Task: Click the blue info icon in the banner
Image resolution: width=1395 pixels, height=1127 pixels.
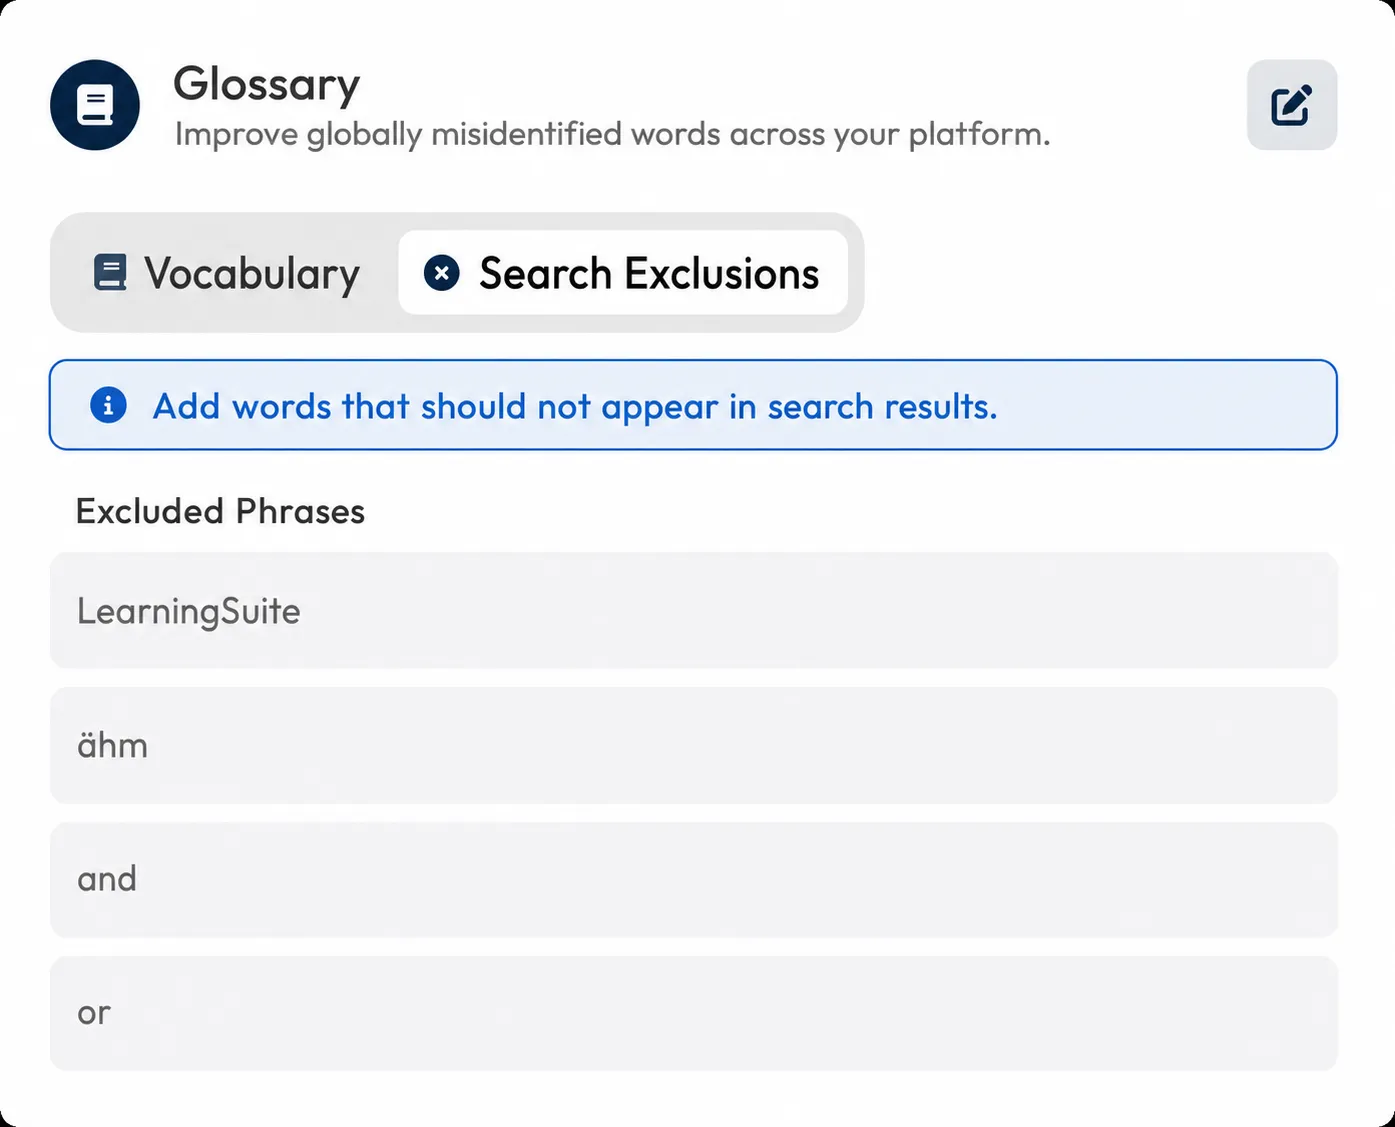Action: point(108,405)
